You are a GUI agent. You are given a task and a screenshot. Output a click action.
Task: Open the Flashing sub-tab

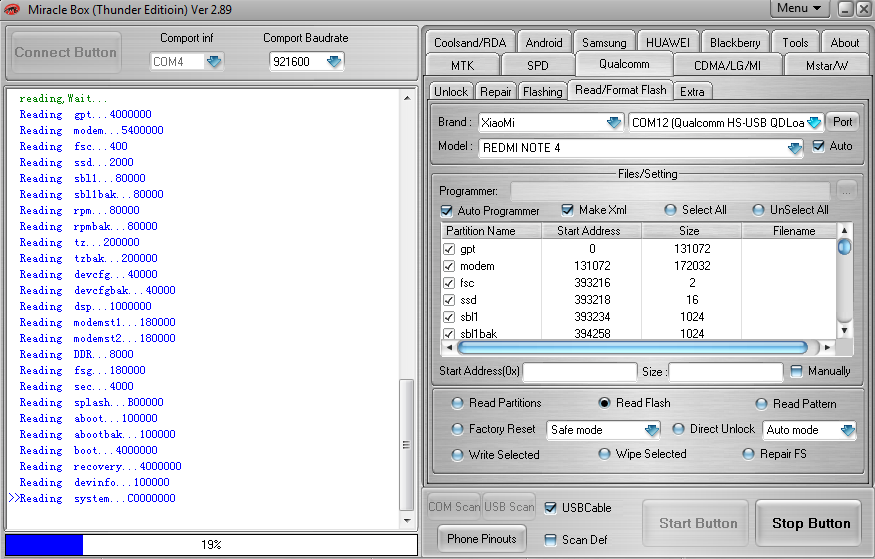coord(542,91)
